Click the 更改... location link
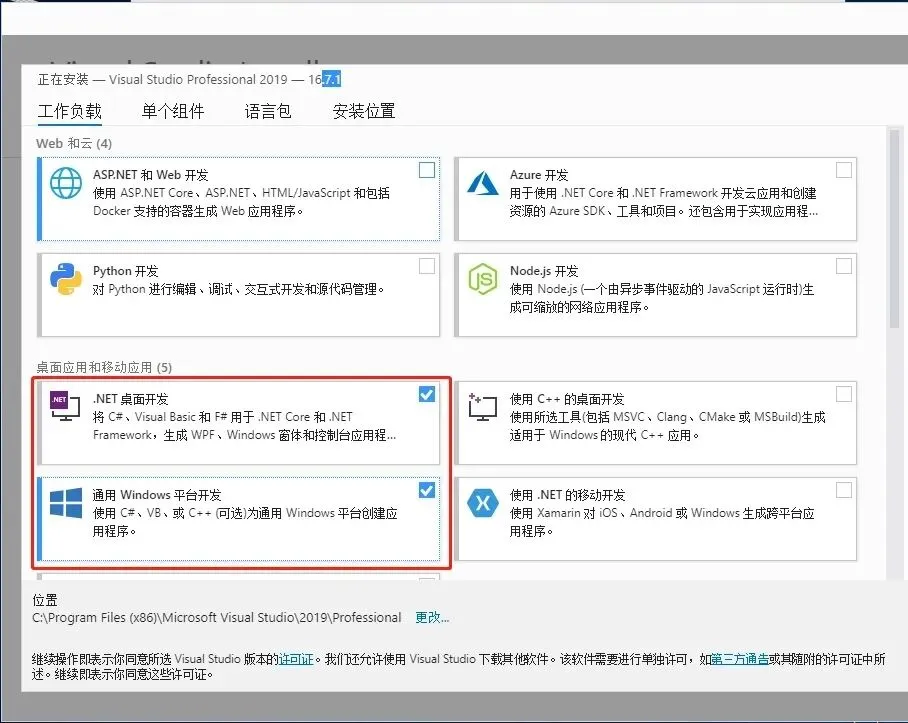 click(x=432, y=618)
